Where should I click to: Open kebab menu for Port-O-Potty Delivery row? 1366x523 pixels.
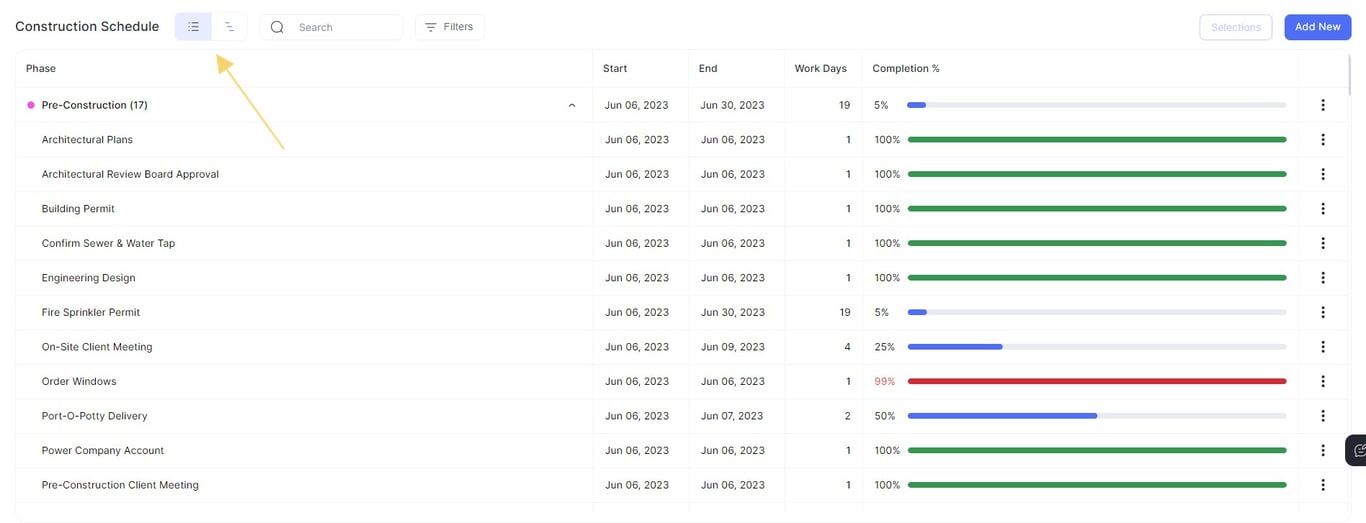click(1322, 416)
